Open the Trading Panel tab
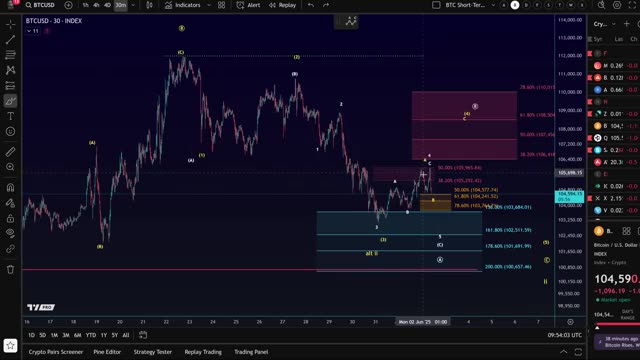This screenshot has height=360, width=640. (x=251, y=352)
